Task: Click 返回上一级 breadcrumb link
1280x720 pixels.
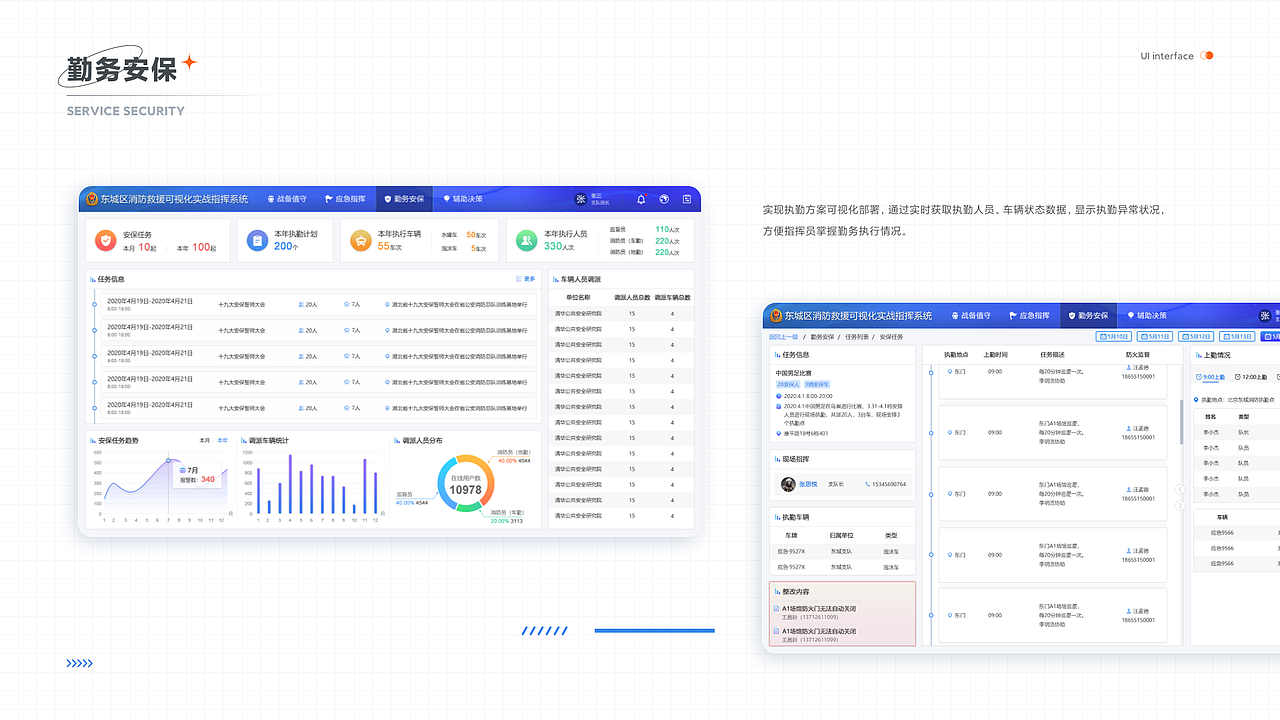Action: (784, 337)
